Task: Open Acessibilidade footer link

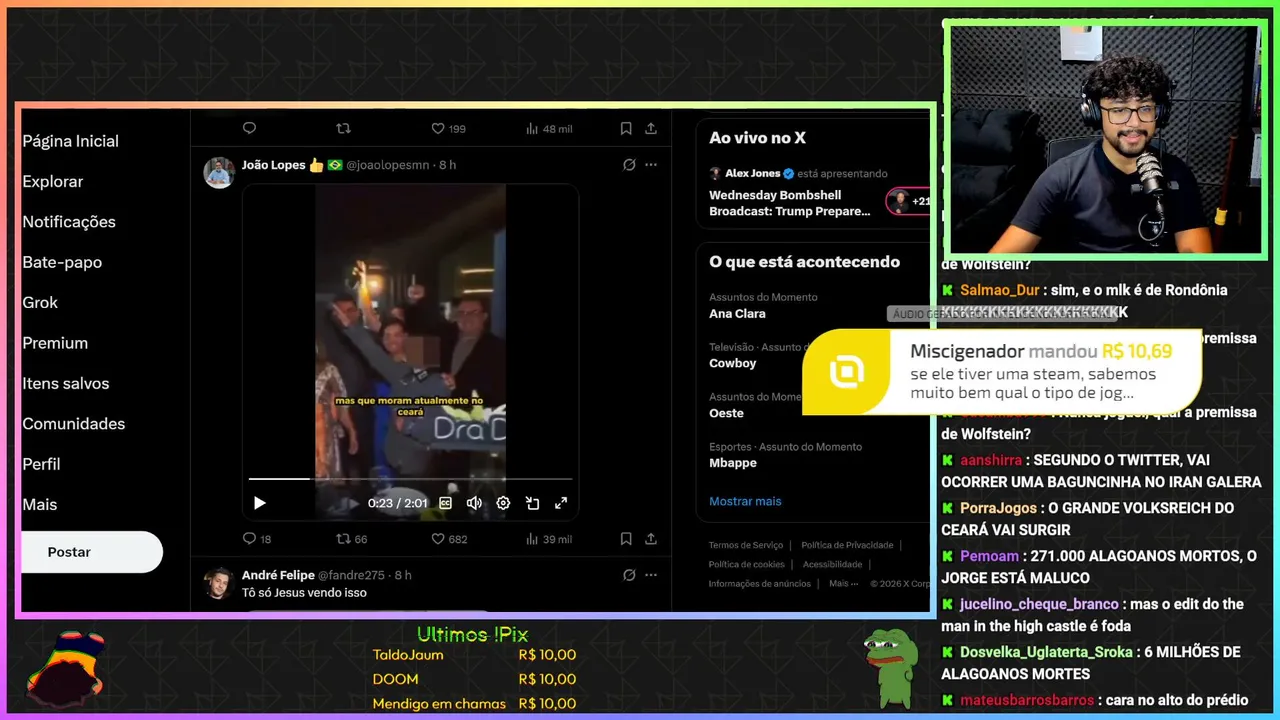Action: tap(832, 564)
